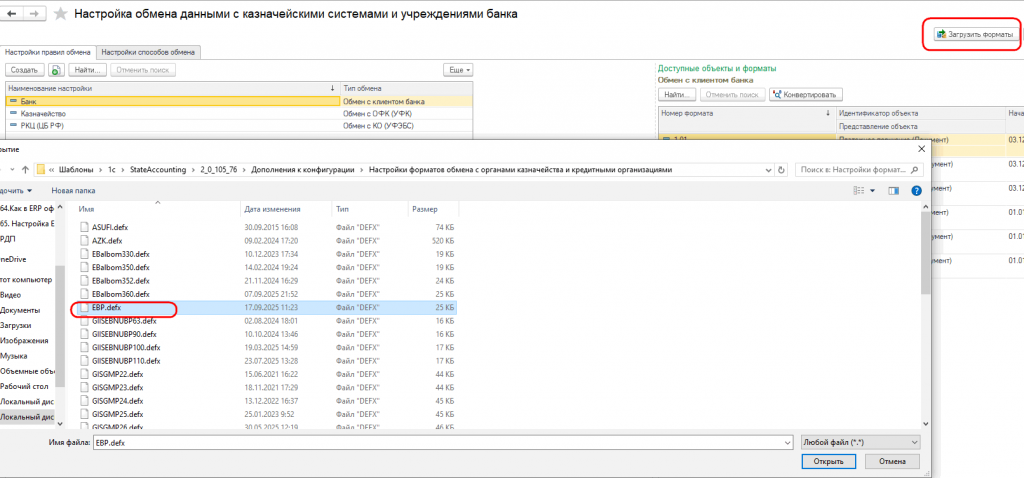Viewport: 1024px width, 478px height.
Task: Click the Конвертировать button
Action: click(x=806, y=95)
